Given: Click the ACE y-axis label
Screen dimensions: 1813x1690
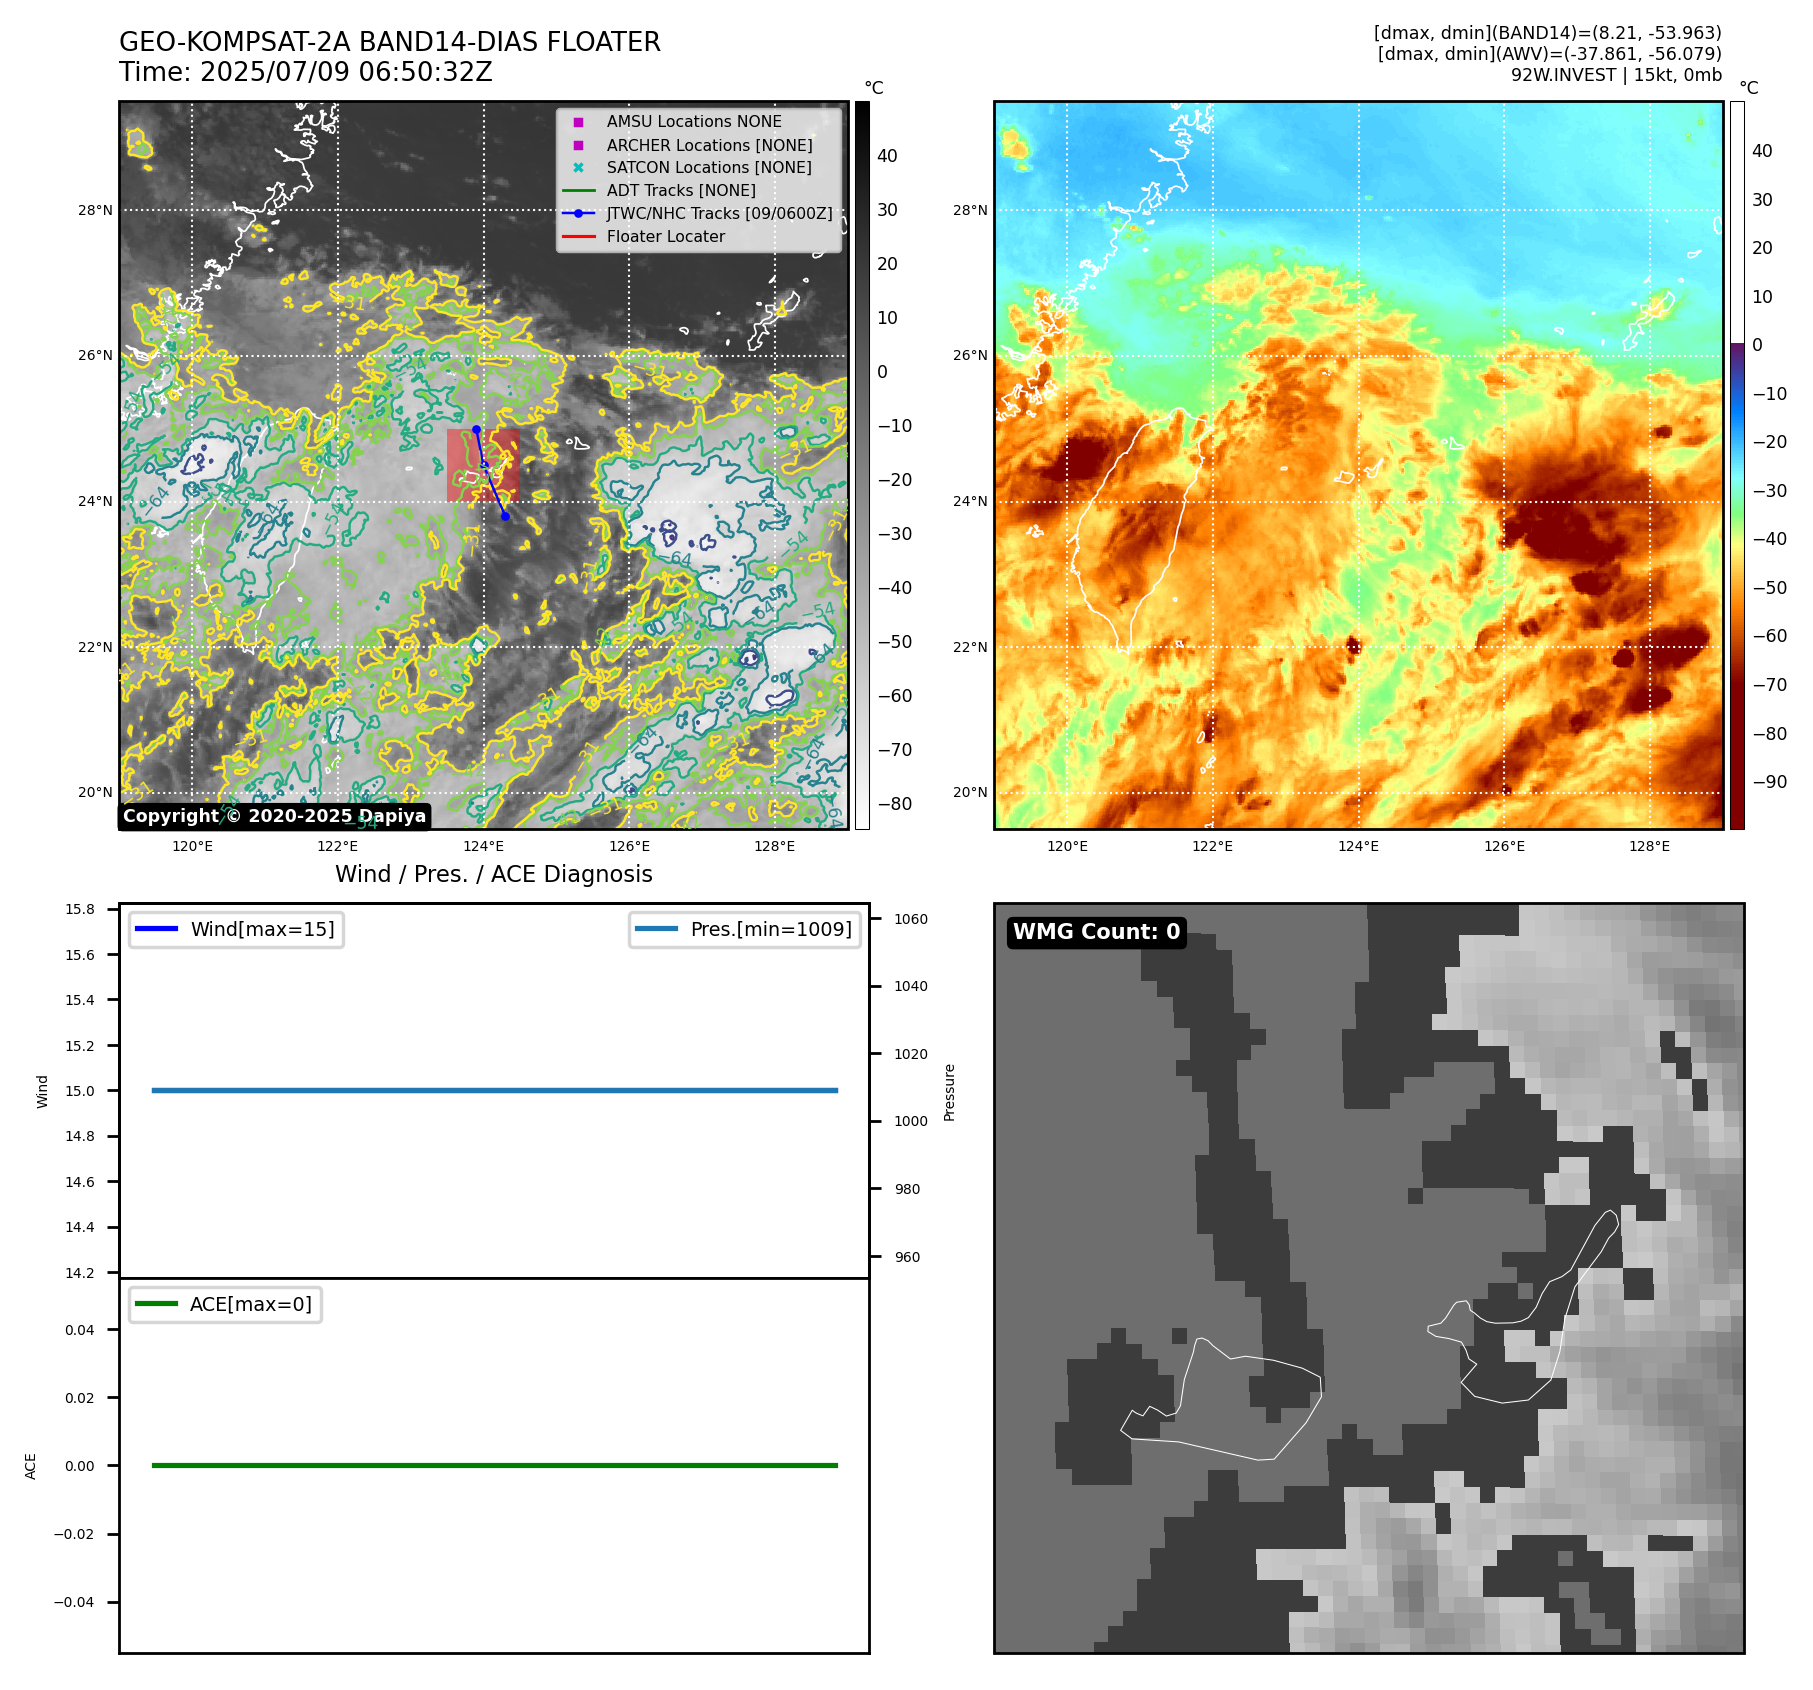Looking at the screenshot, I should click(30, 1466).
